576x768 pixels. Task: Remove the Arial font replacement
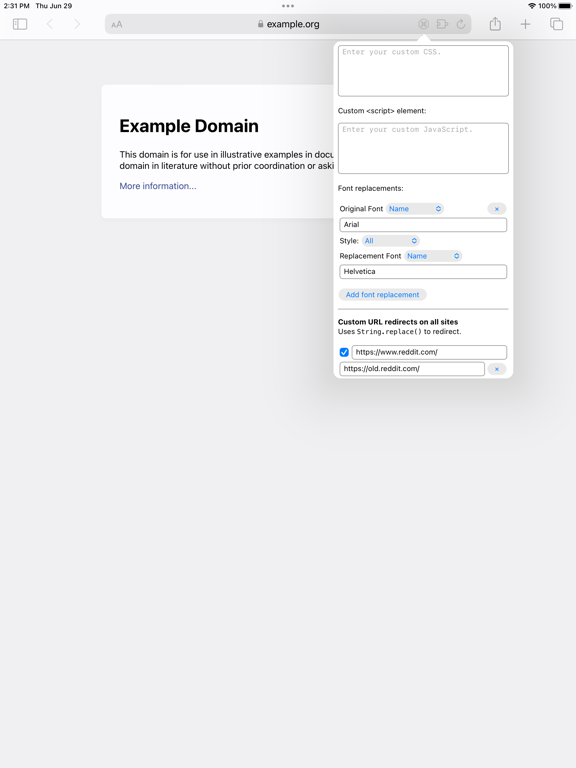click(497, 209)
